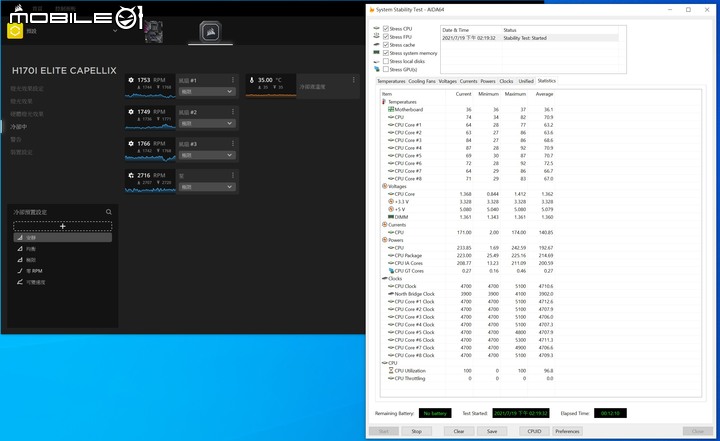
Task: Click the CPU Utilization hourglass icon
Action: (391, 370)
